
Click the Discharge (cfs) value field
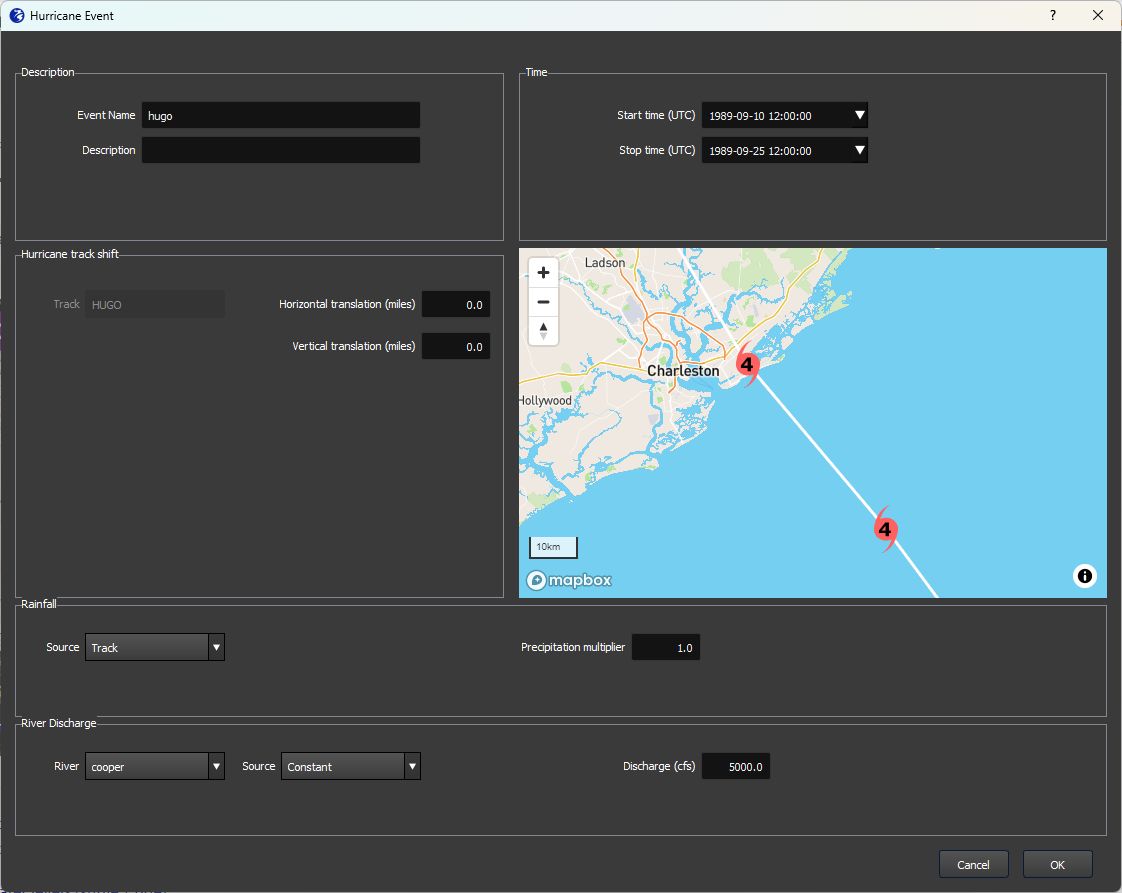pyautogui.click(x=736, y=766)
